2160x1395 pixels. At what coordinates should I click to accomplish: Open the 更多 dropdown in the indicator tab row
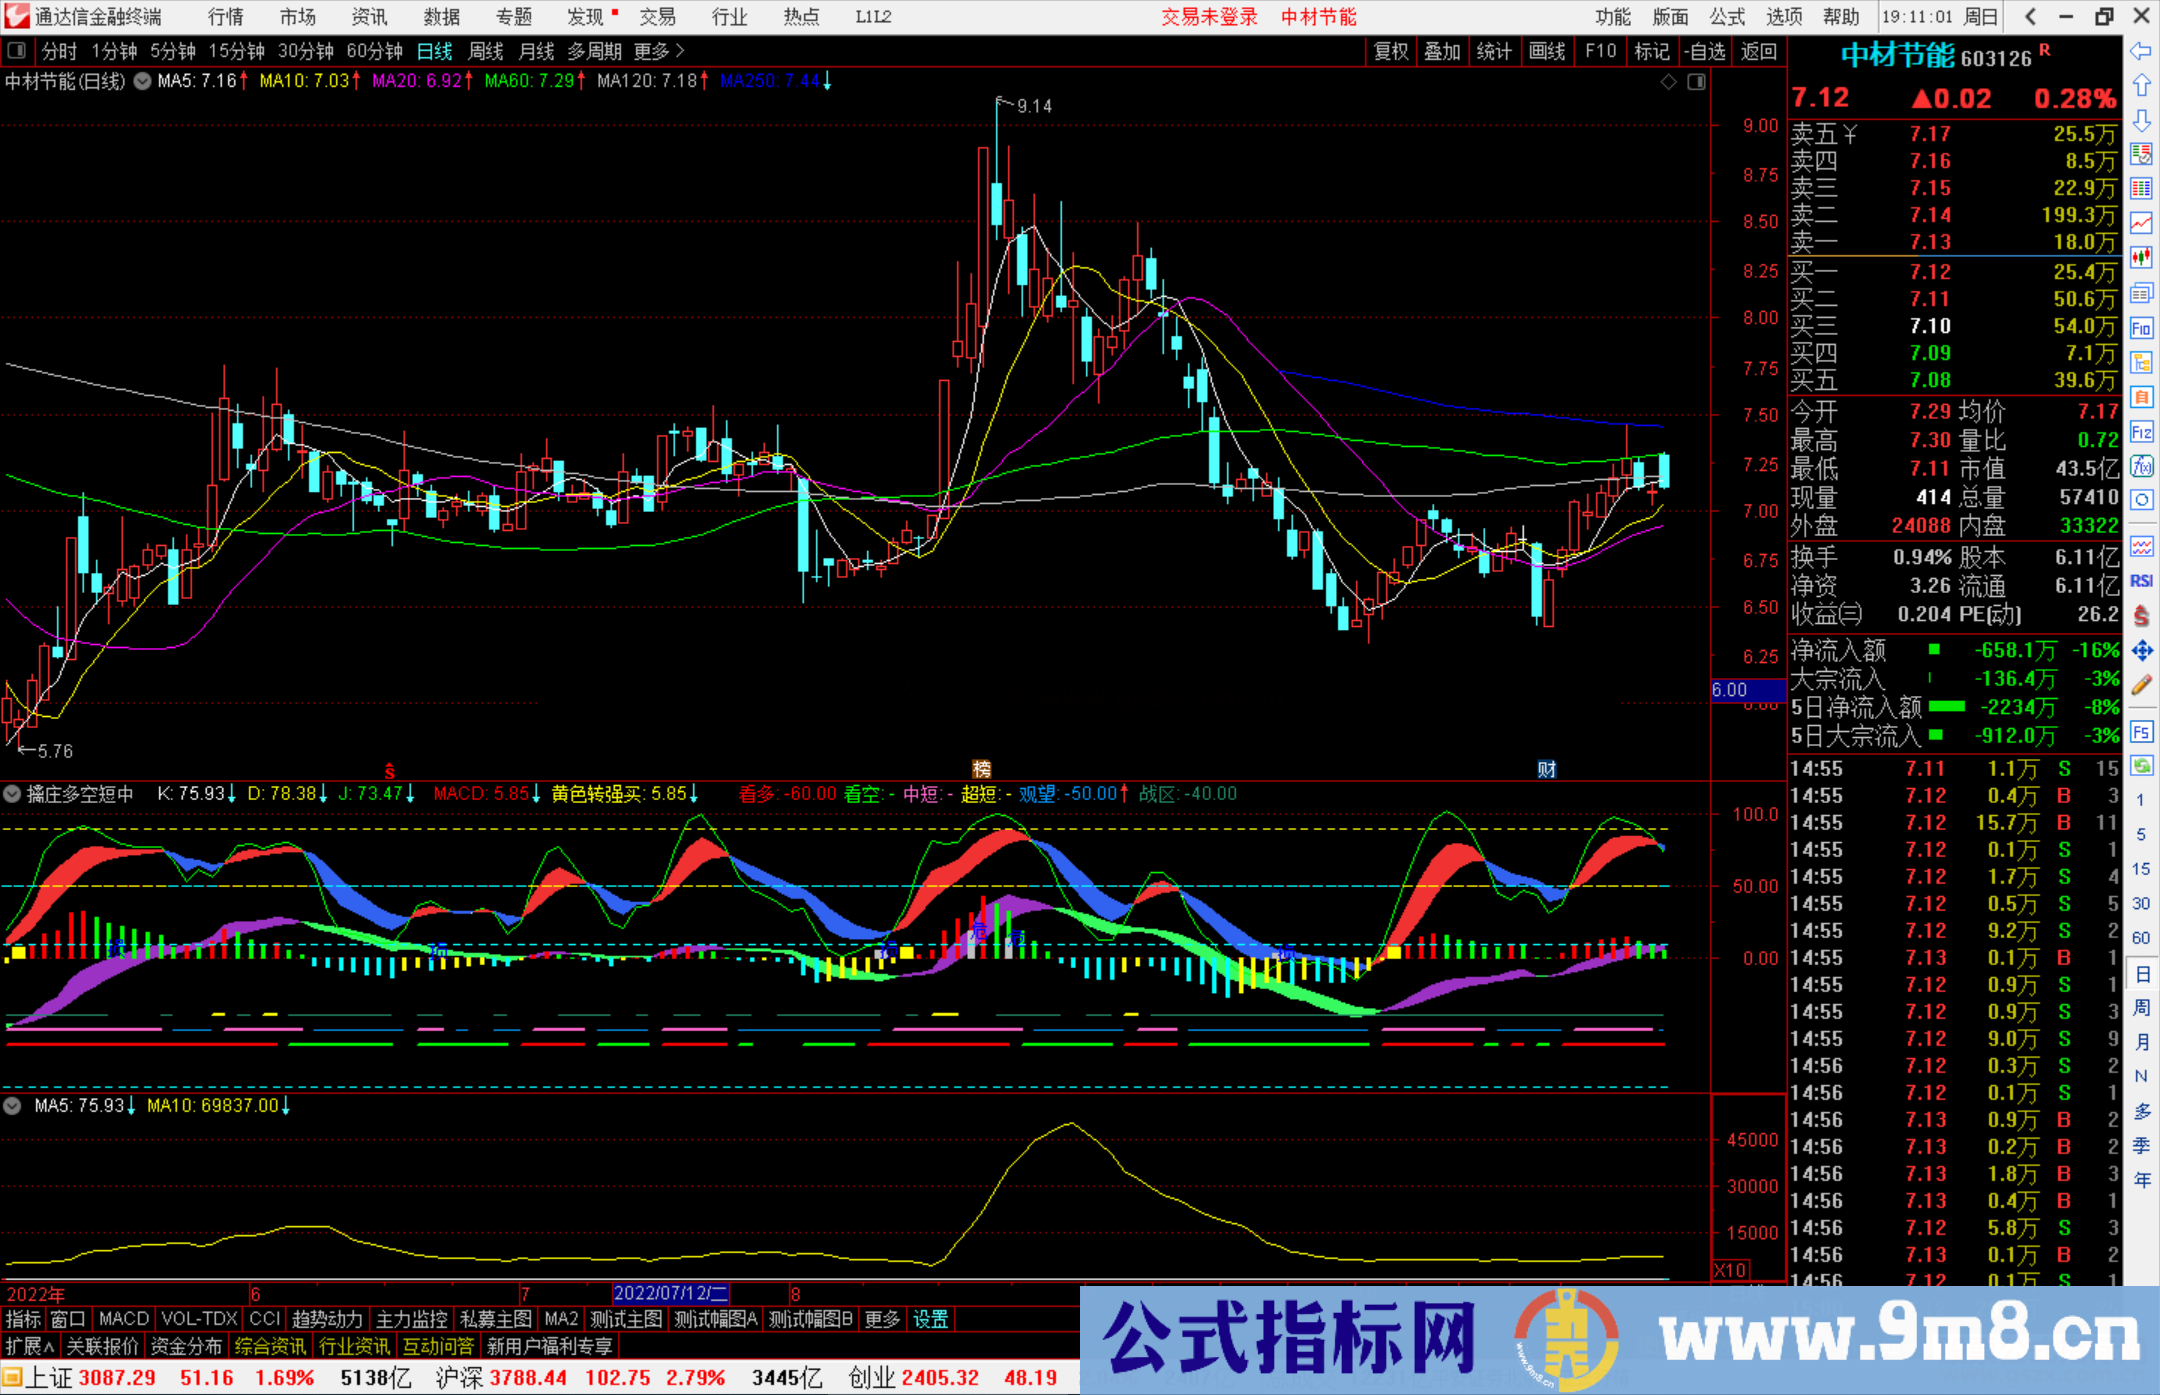[880, 1319]
